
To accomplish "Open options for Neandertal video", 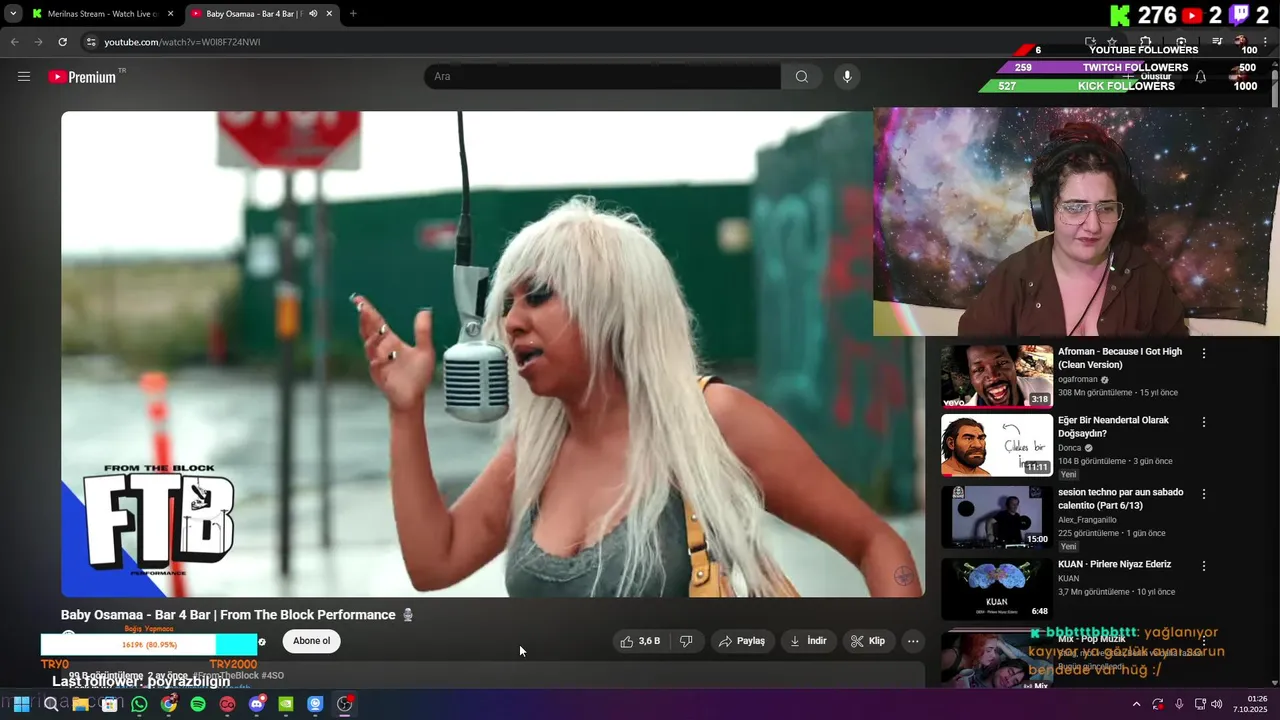I will pyautogui.click(x=1204, y=422).
